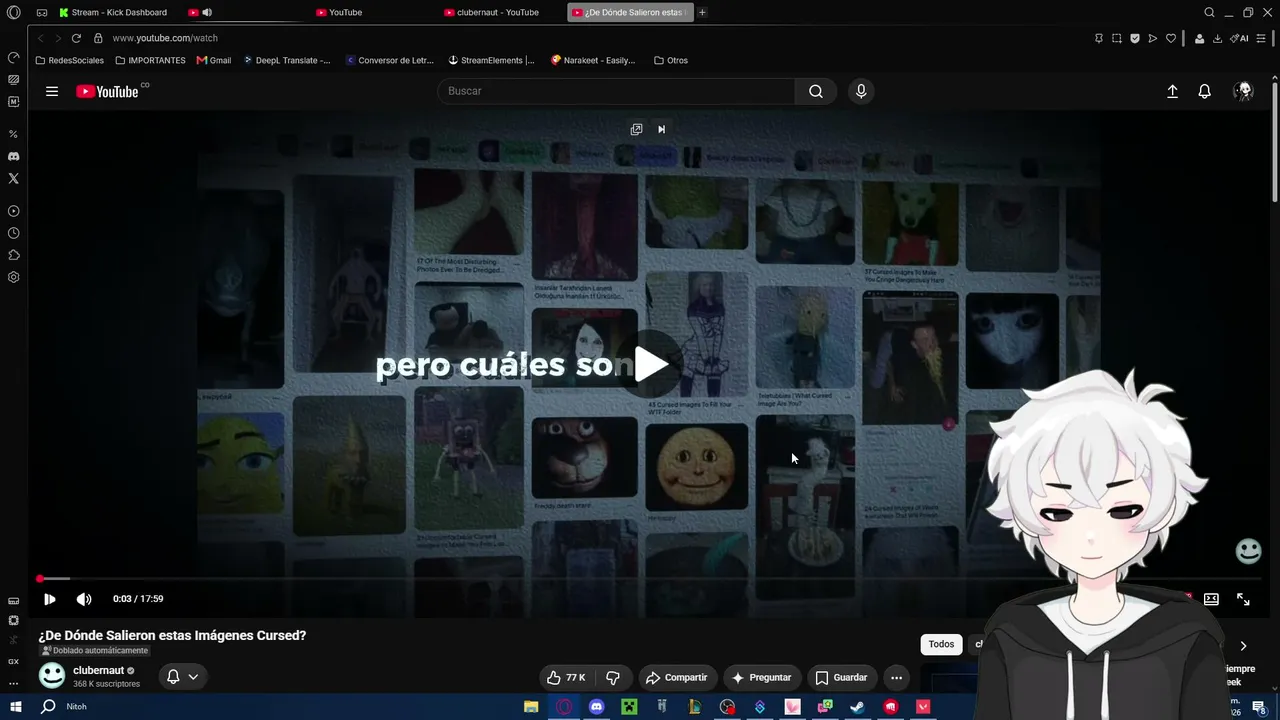Click the search magnifier button
This screenshot has width=1280, height=720.
(816, 91)
